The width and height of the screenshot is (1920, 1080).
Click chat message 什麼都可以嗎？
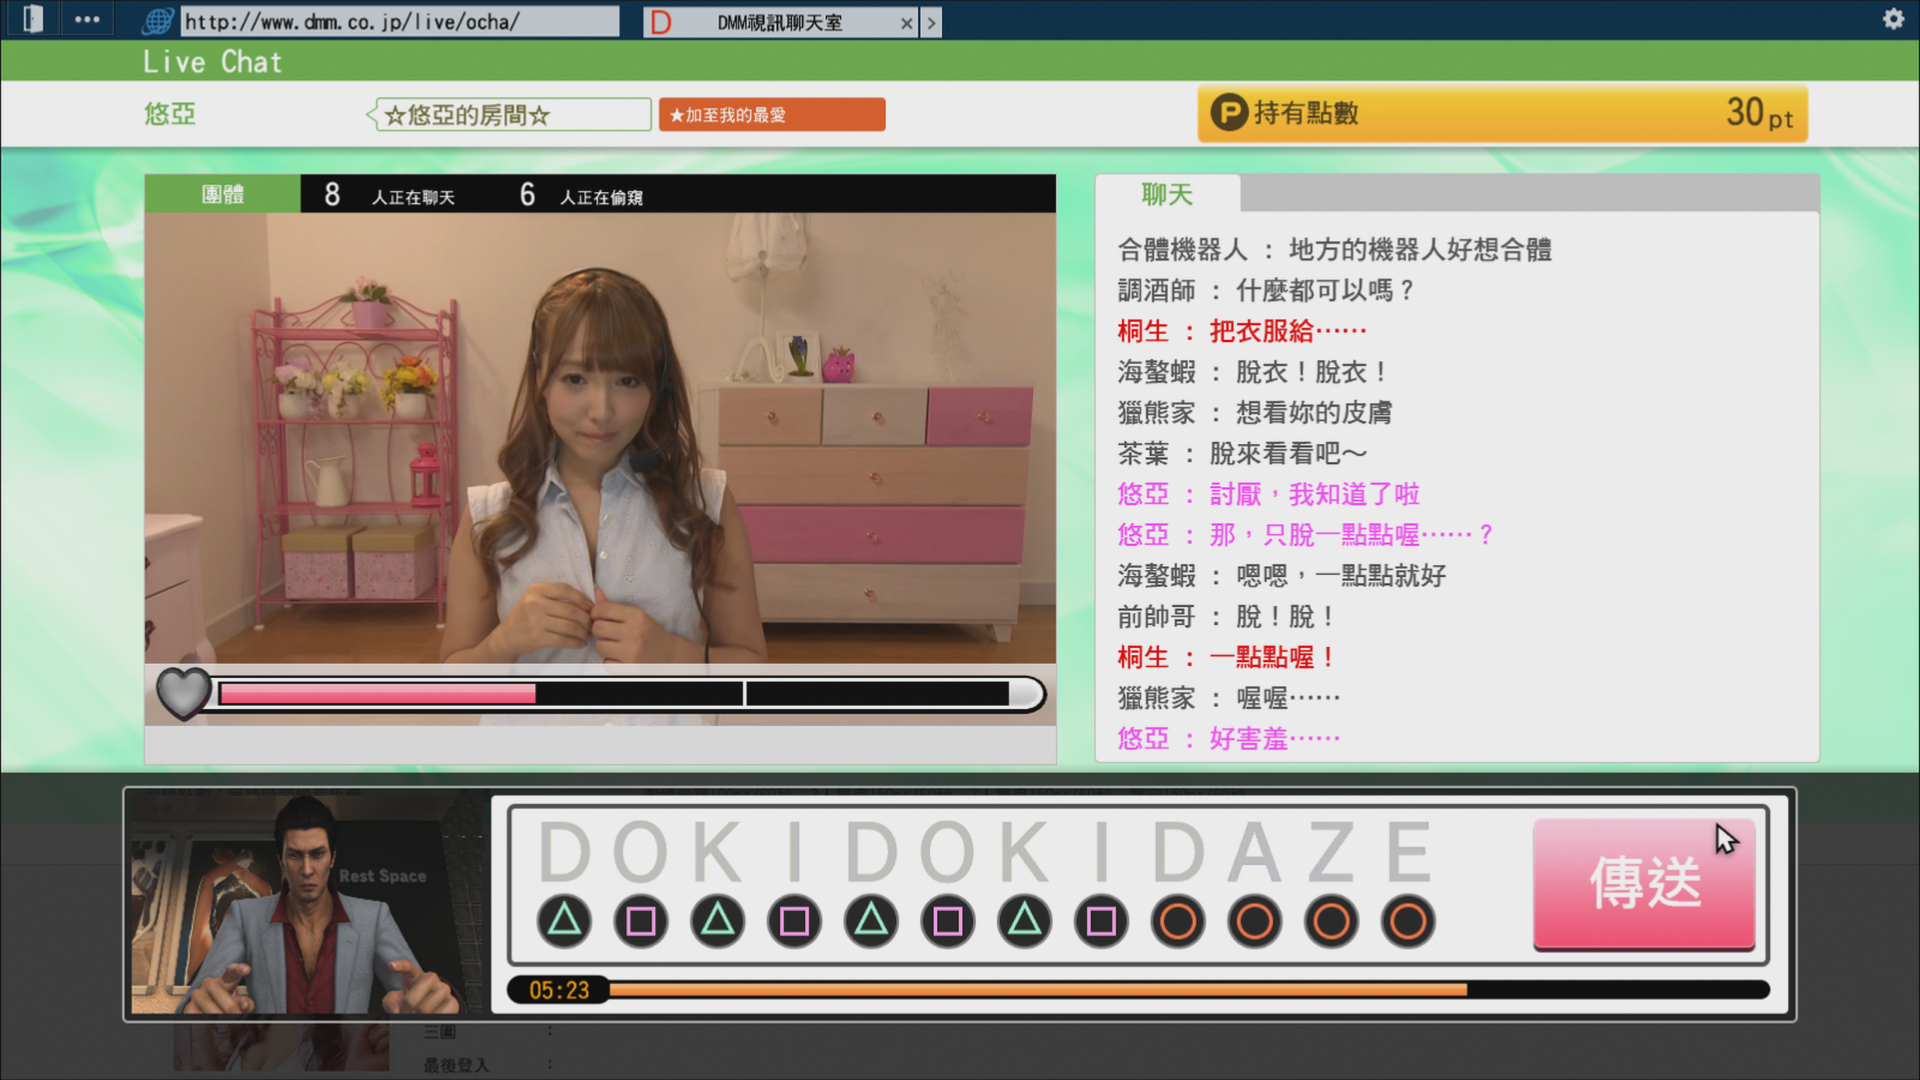pyautogui.click(x=1327, y=290)
